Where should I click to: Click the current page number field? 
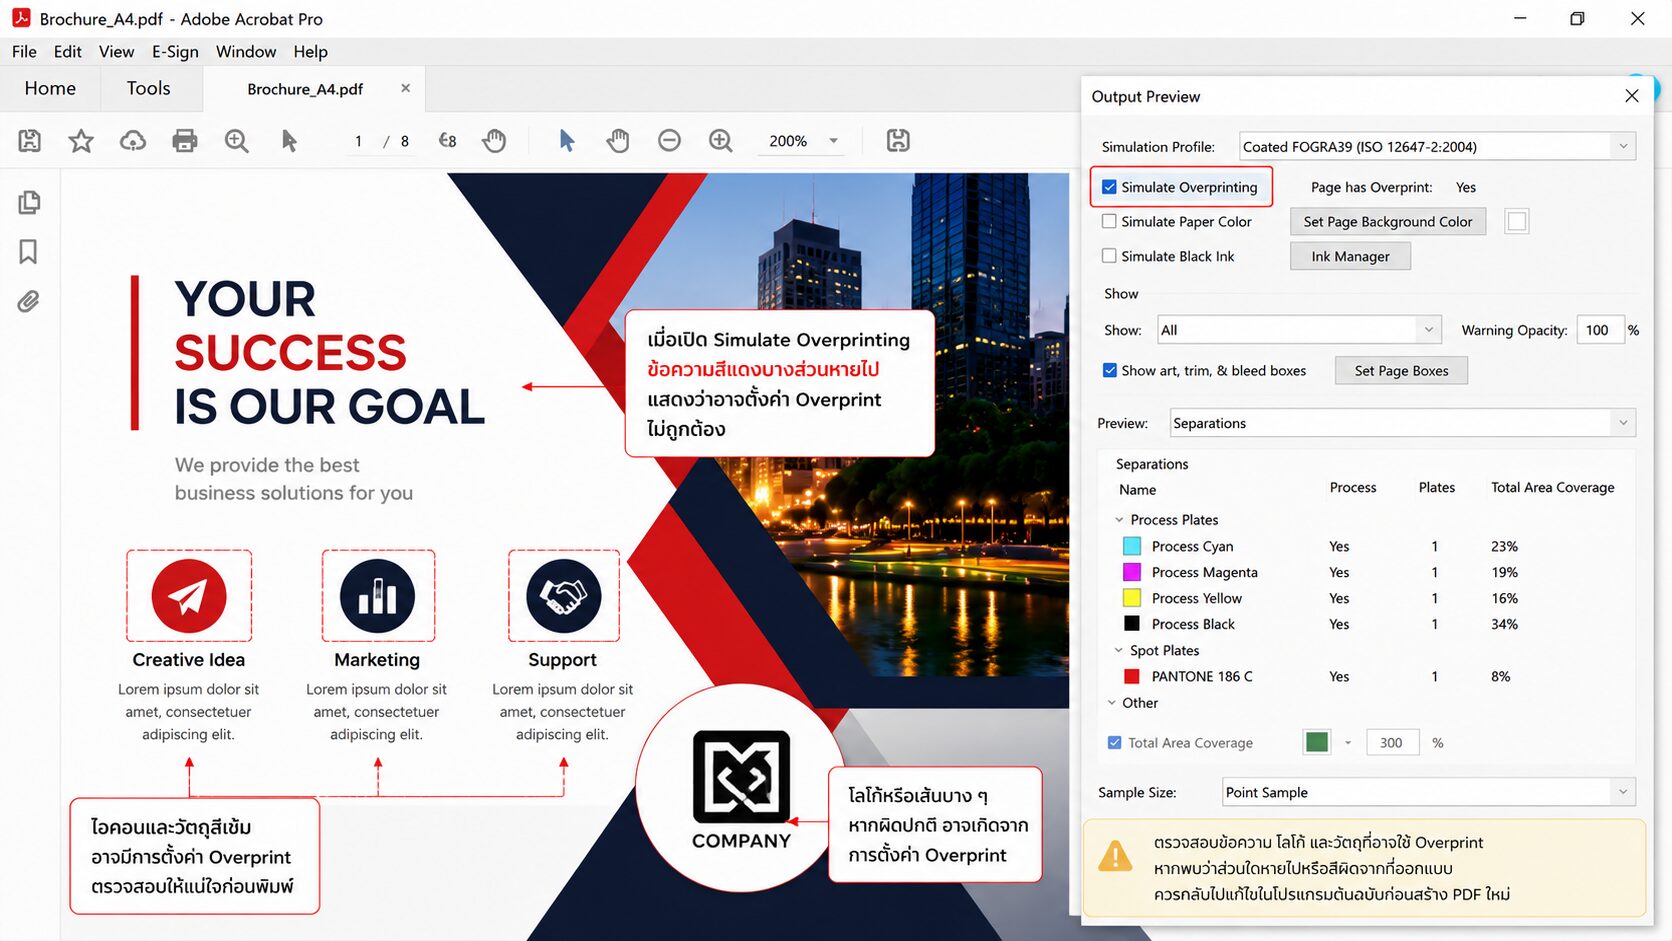click(x=358, y=141)
